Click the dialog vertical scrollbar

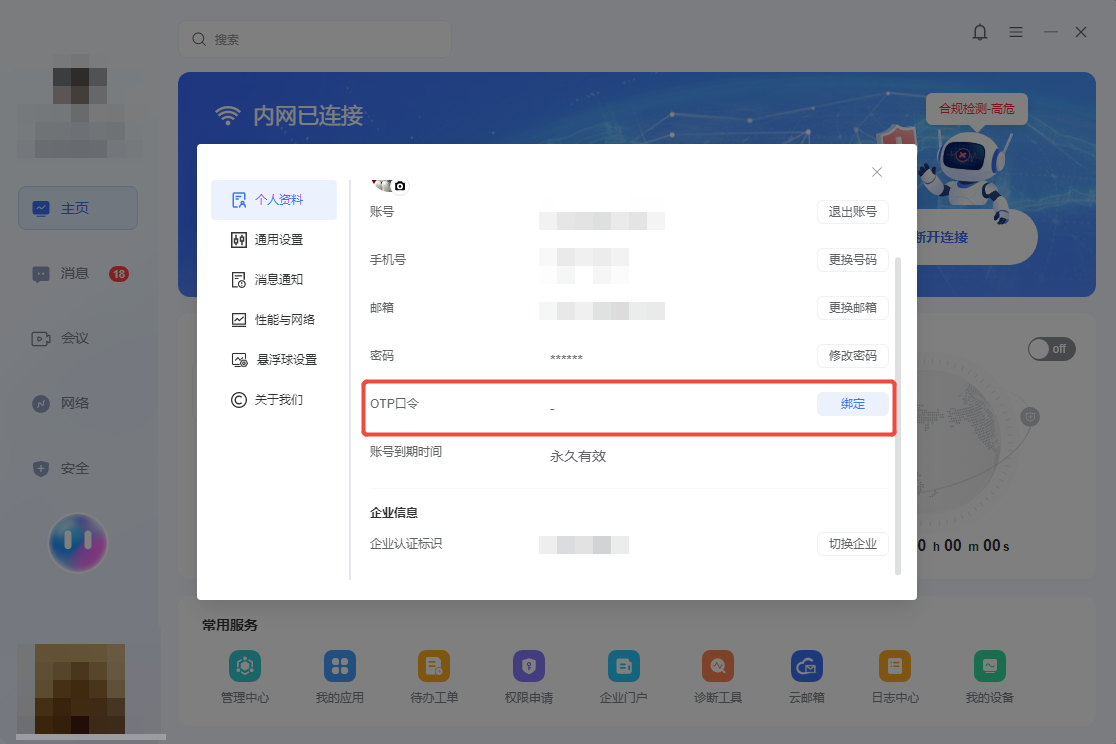click(x=897, y=416)
